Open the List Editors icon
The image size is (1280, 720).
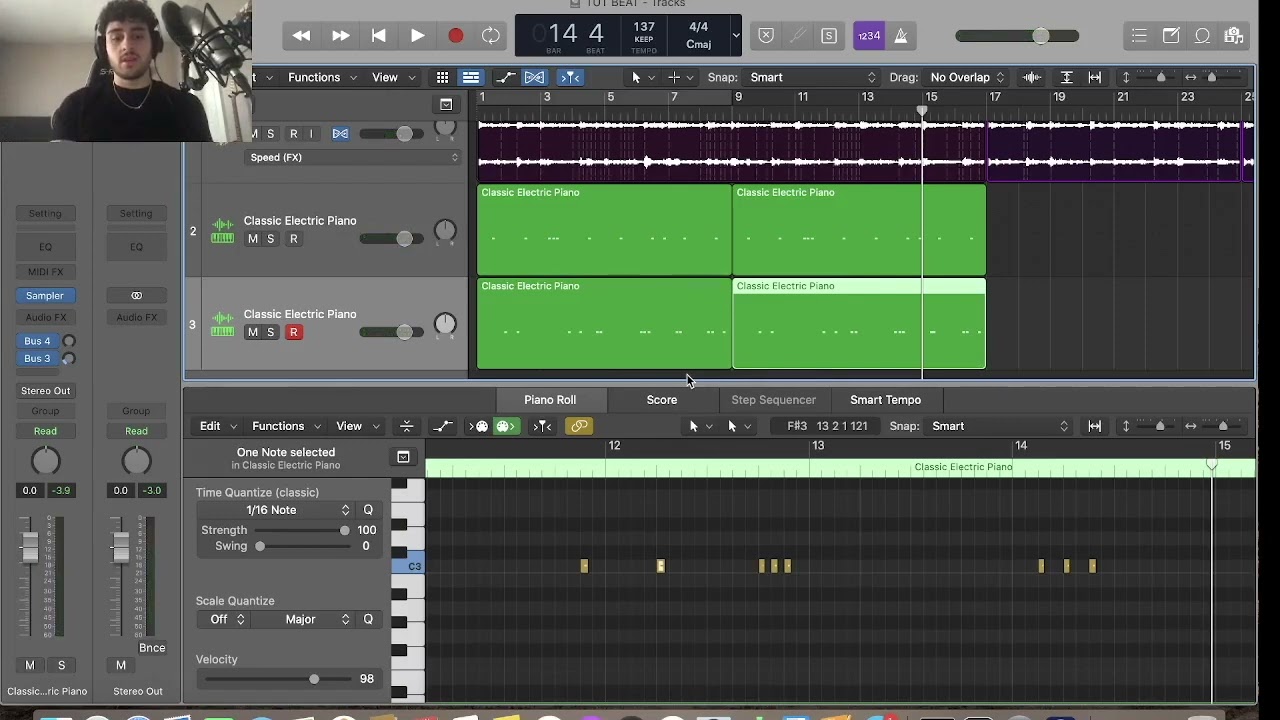(x=1139, y=36)
